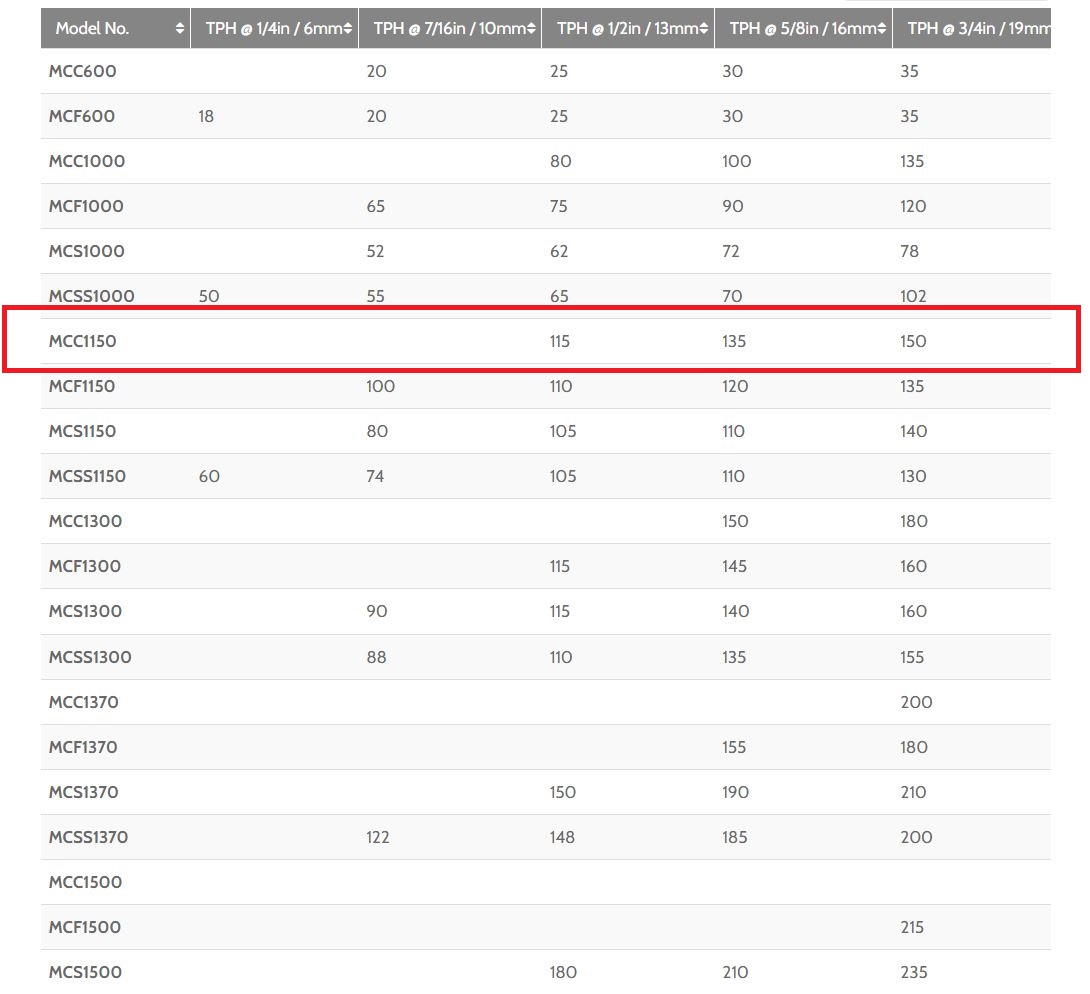Select the value 60 in MCSS1150 row

(x=209, y=476)
